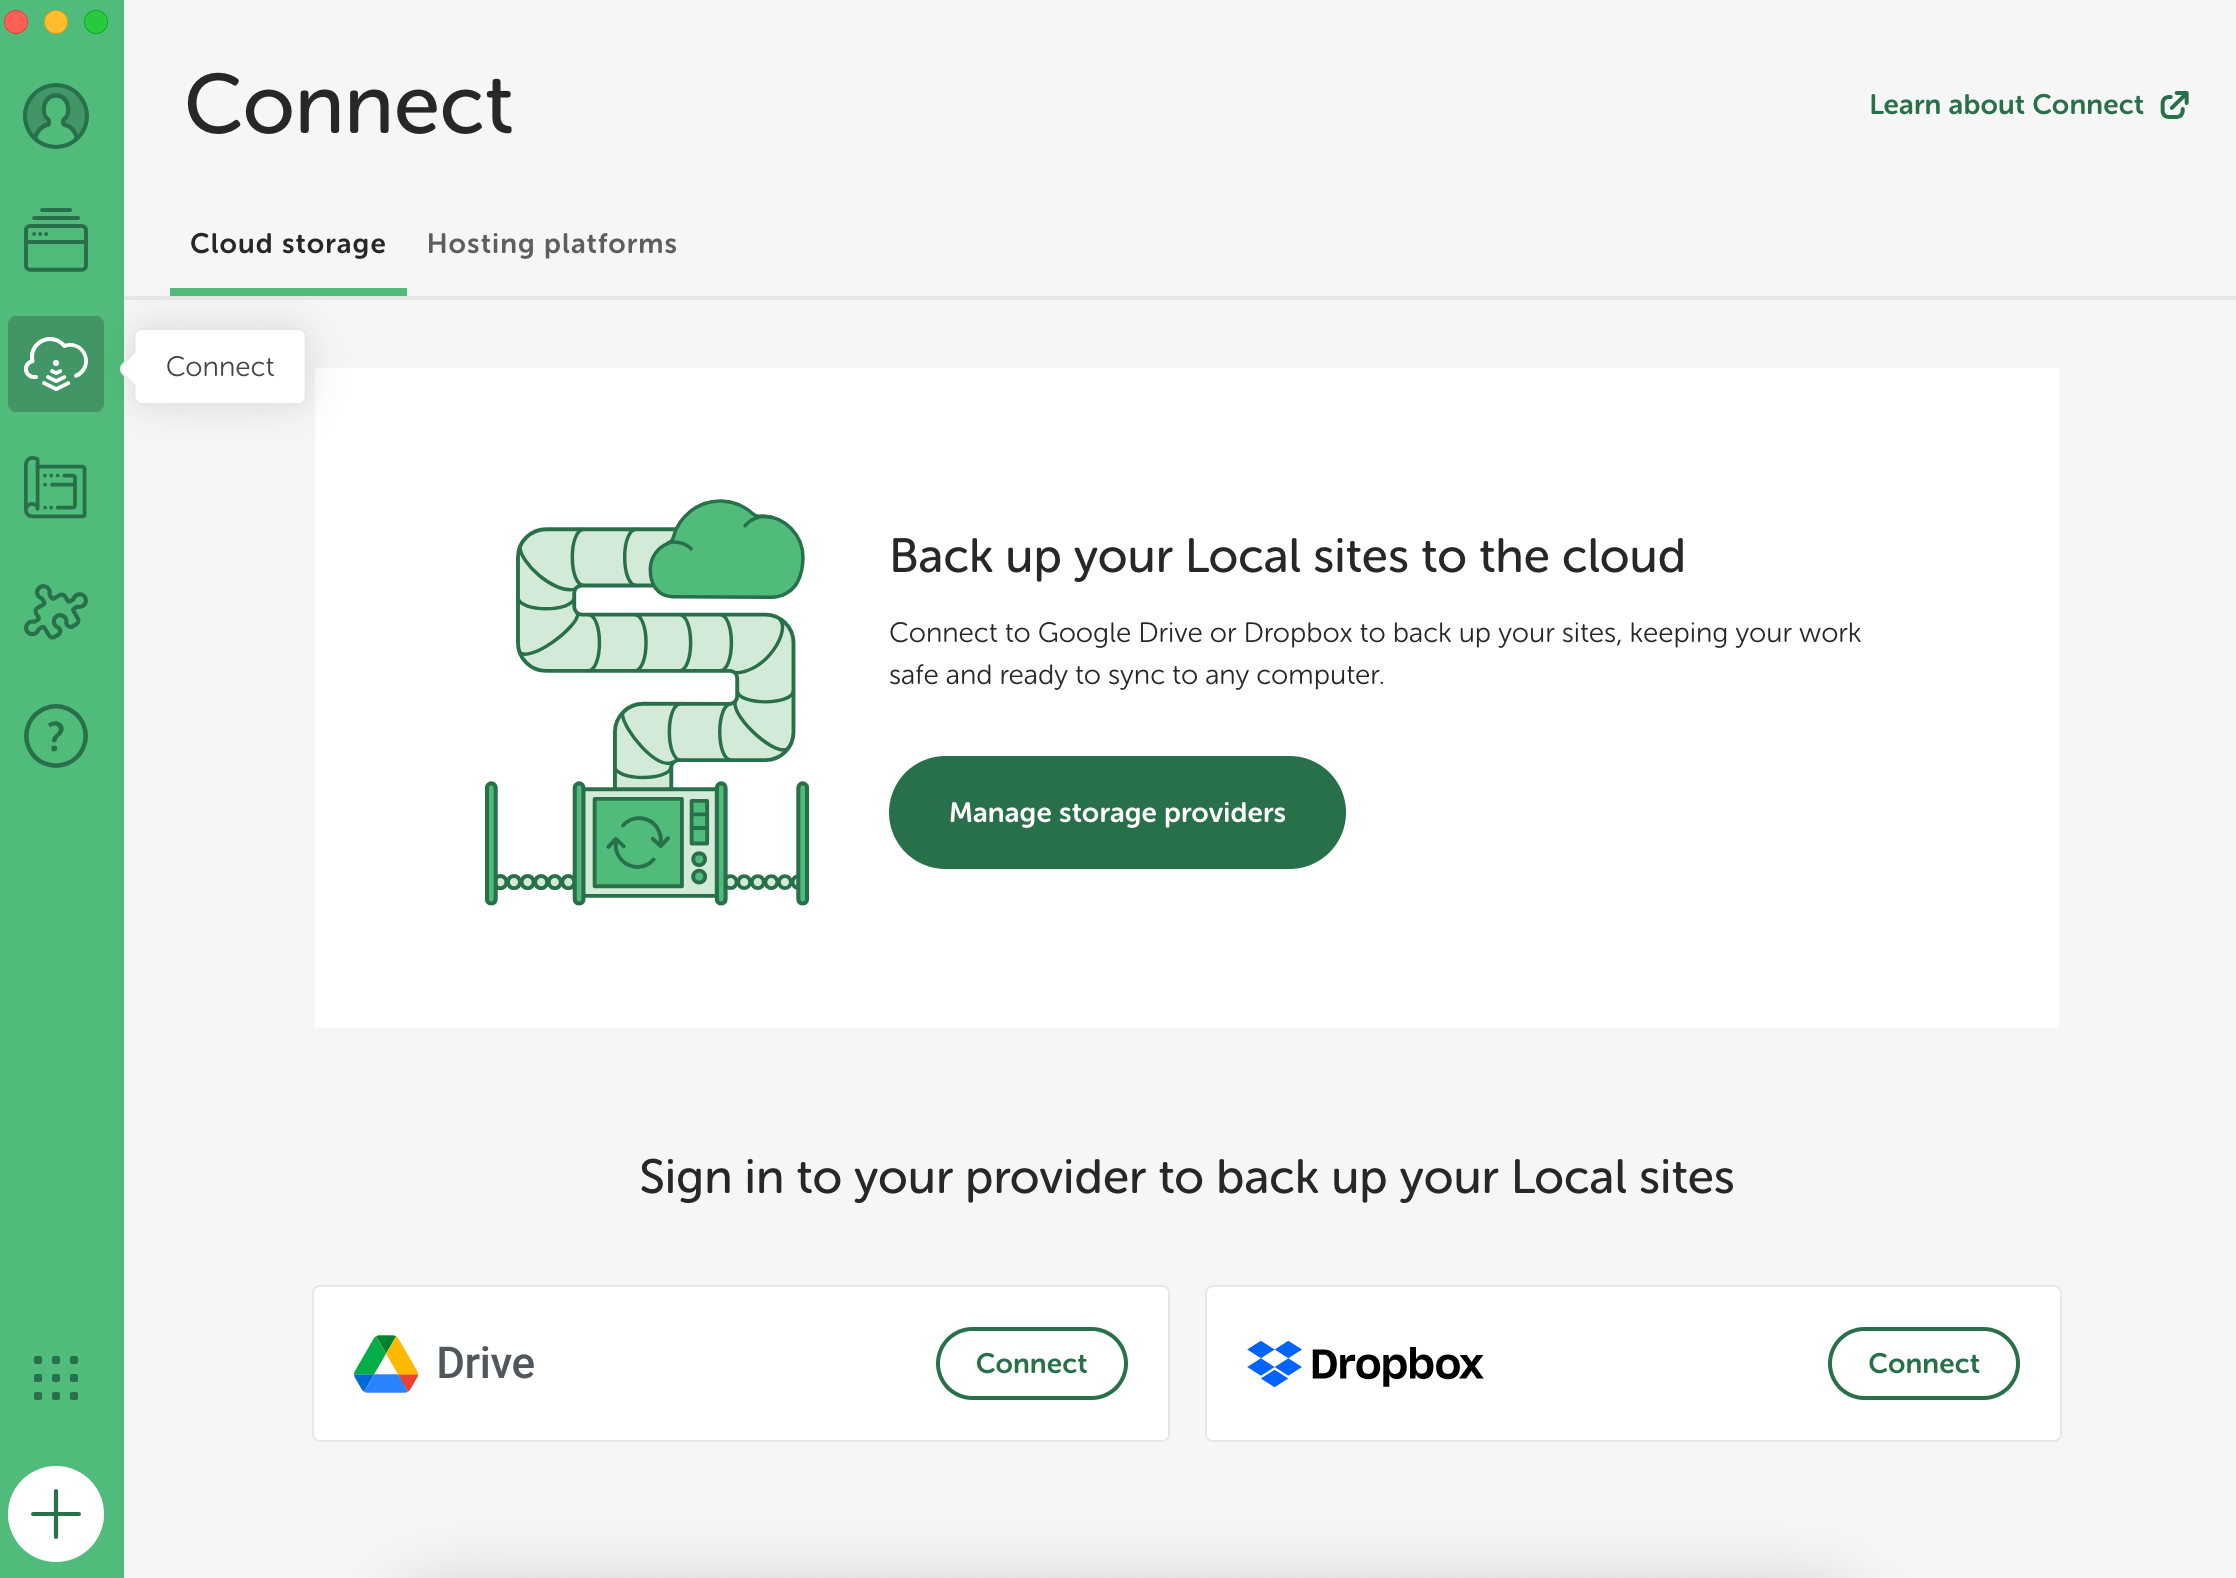Click the Dropbox logo

tap(1365, 1364)
